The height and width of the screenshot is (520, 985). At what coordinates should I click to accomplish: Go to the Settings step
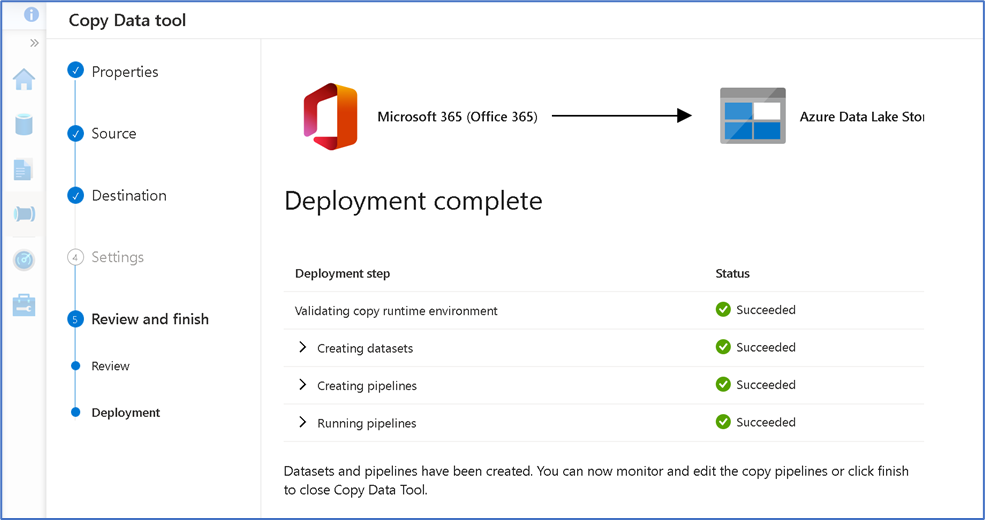(117, 257)
